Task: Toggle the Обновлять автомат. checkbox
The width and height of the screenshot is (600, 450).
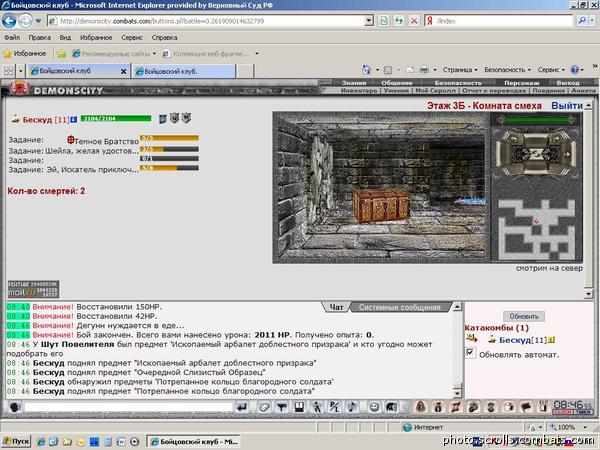Action: (x=471, y=353)
